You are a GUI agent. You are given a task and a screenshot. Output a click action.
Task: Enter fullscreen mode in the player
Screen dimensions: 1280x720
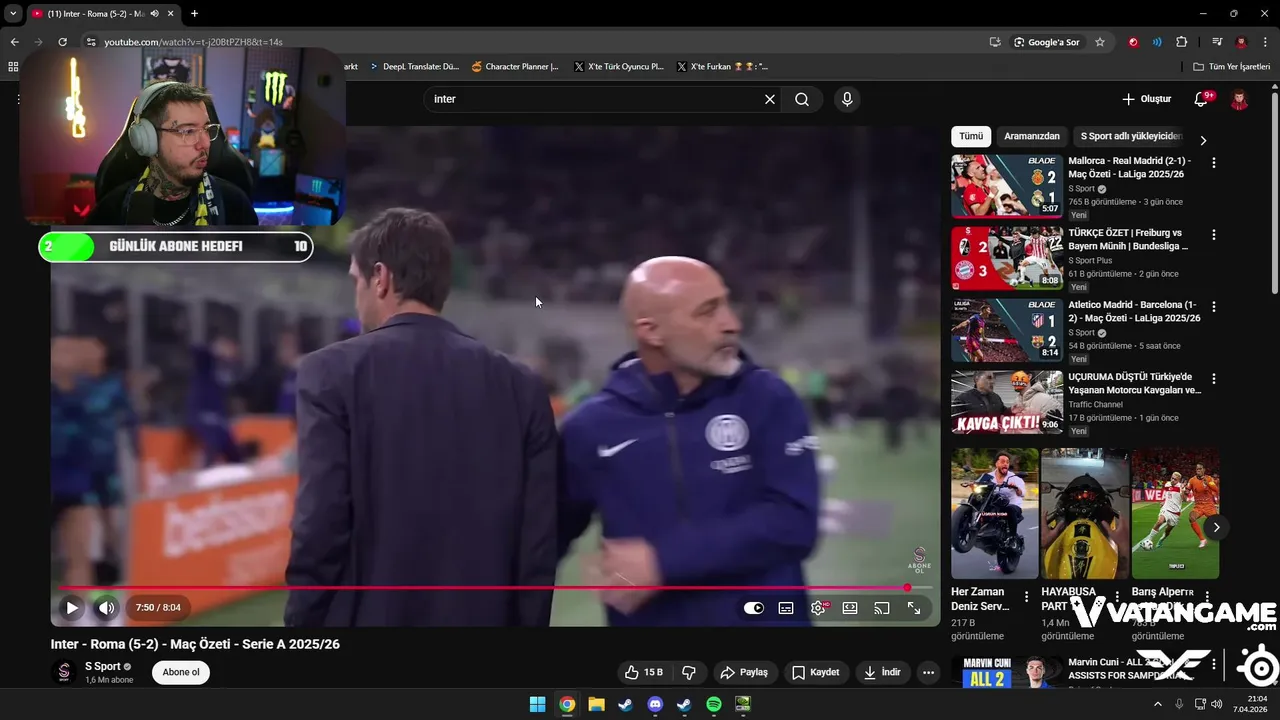tap(914, 608)
